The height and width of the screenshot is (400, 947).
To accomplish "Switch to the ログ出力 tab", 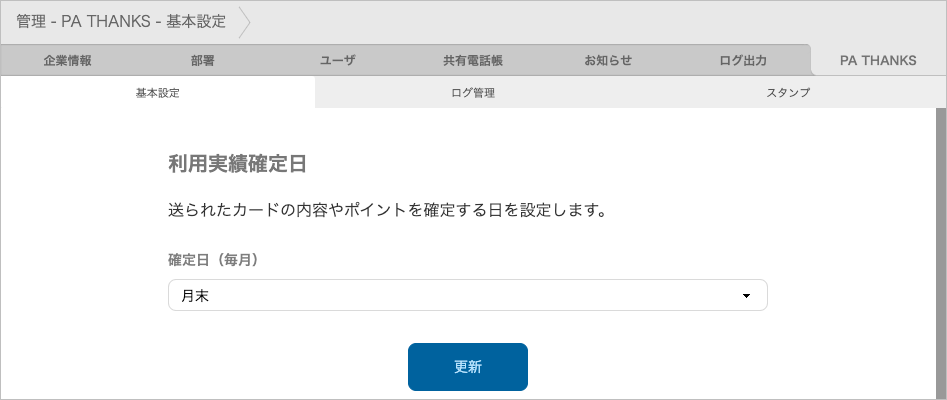I will point(743,60).
